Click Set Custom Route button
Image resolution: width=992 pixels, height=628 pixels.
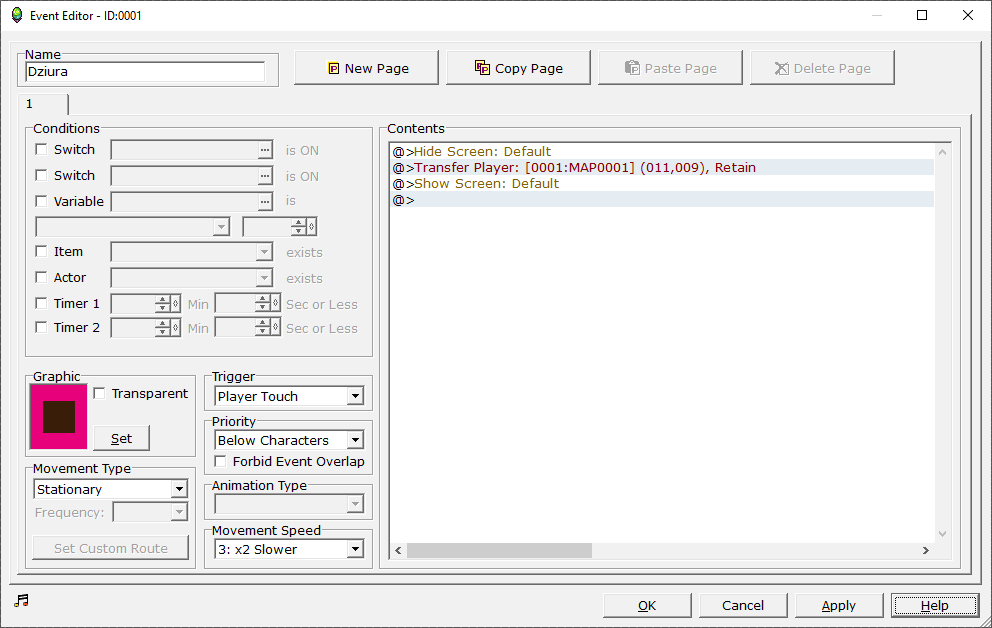coord(111,548)
